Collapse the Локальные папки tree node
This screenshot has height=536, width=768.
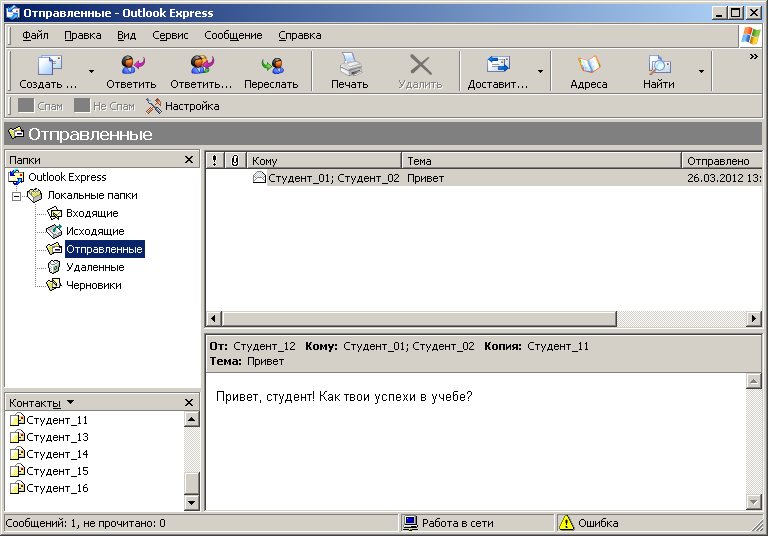[x=17, y=196]
